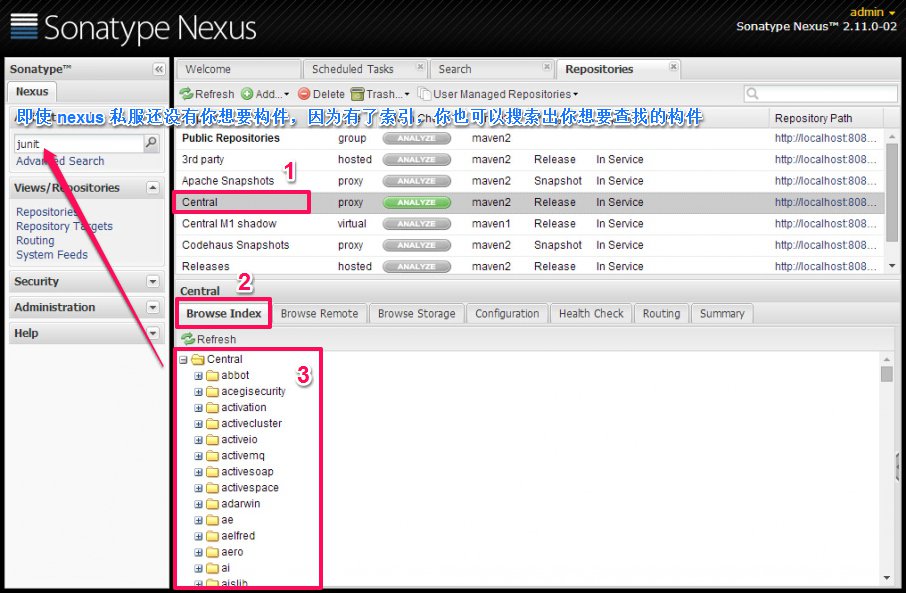Select the Public Repositories row
The width and height of the screenshot is (906, 593).
coord(529,138)
